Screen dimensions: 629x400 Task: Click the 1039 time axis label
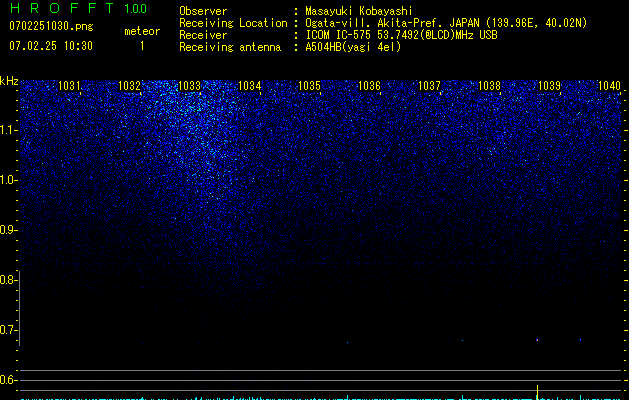549,85
